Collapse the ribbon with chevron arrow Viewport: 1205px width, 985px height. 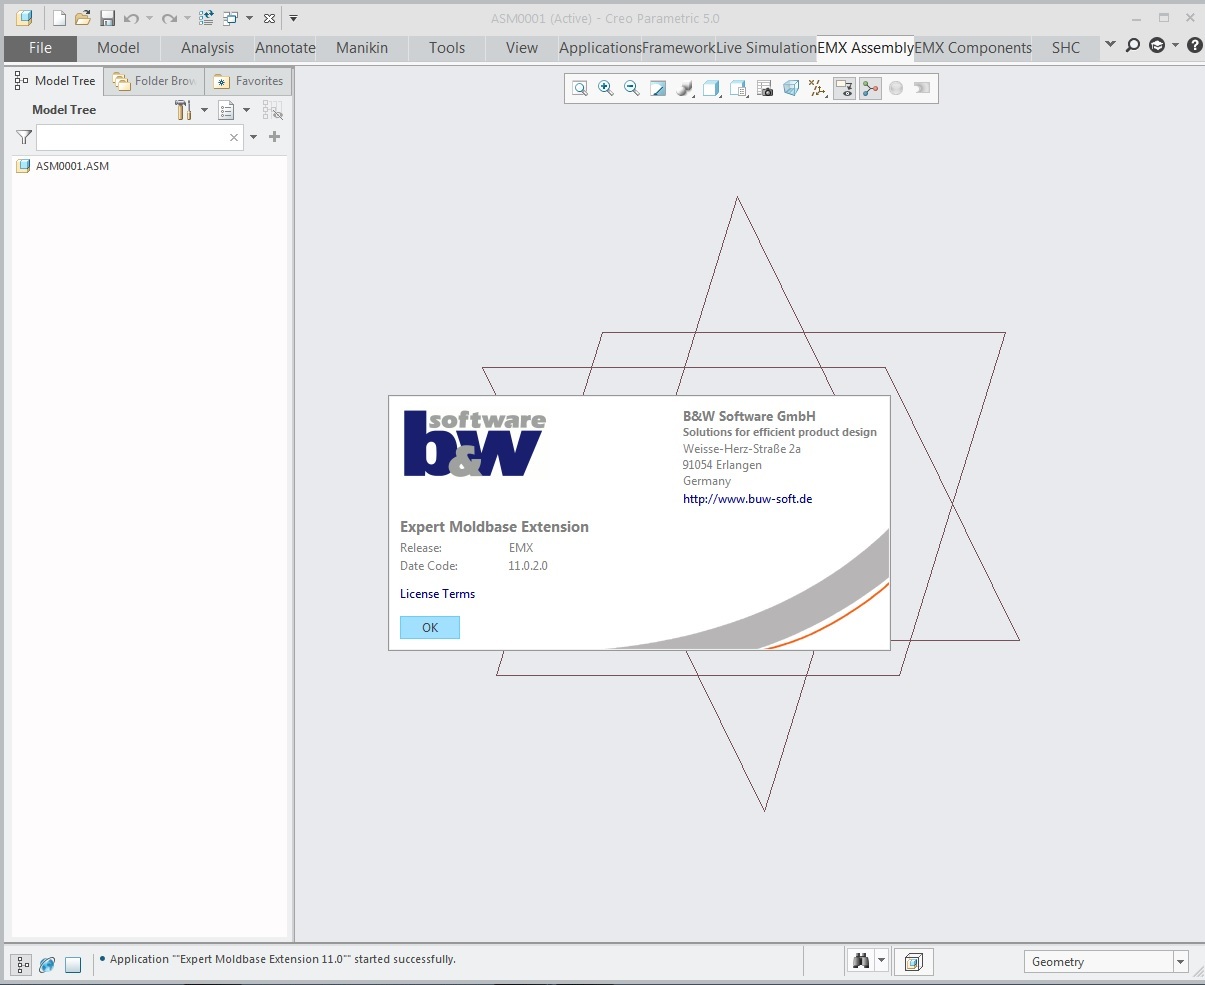[x=1110, y=45]
